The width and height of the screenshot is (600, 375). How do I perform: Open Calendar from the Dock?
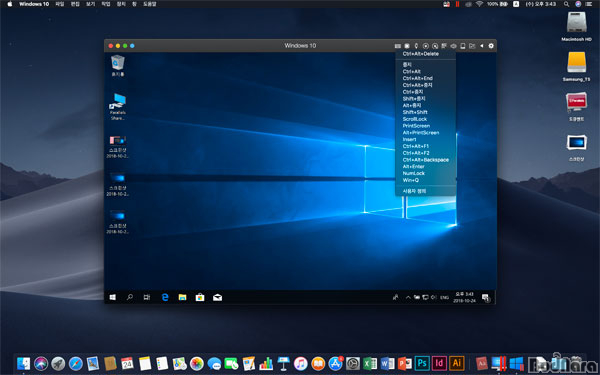127,363
